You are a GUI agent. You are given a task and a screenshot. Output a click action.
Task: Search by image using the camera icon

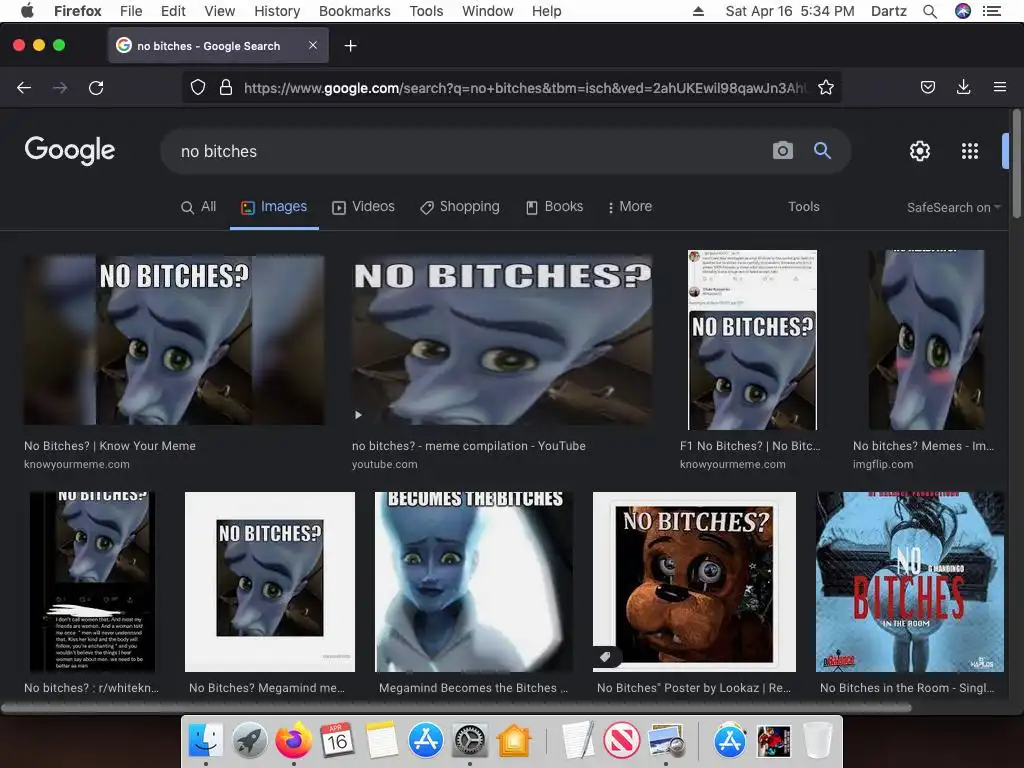click(782, 151)
